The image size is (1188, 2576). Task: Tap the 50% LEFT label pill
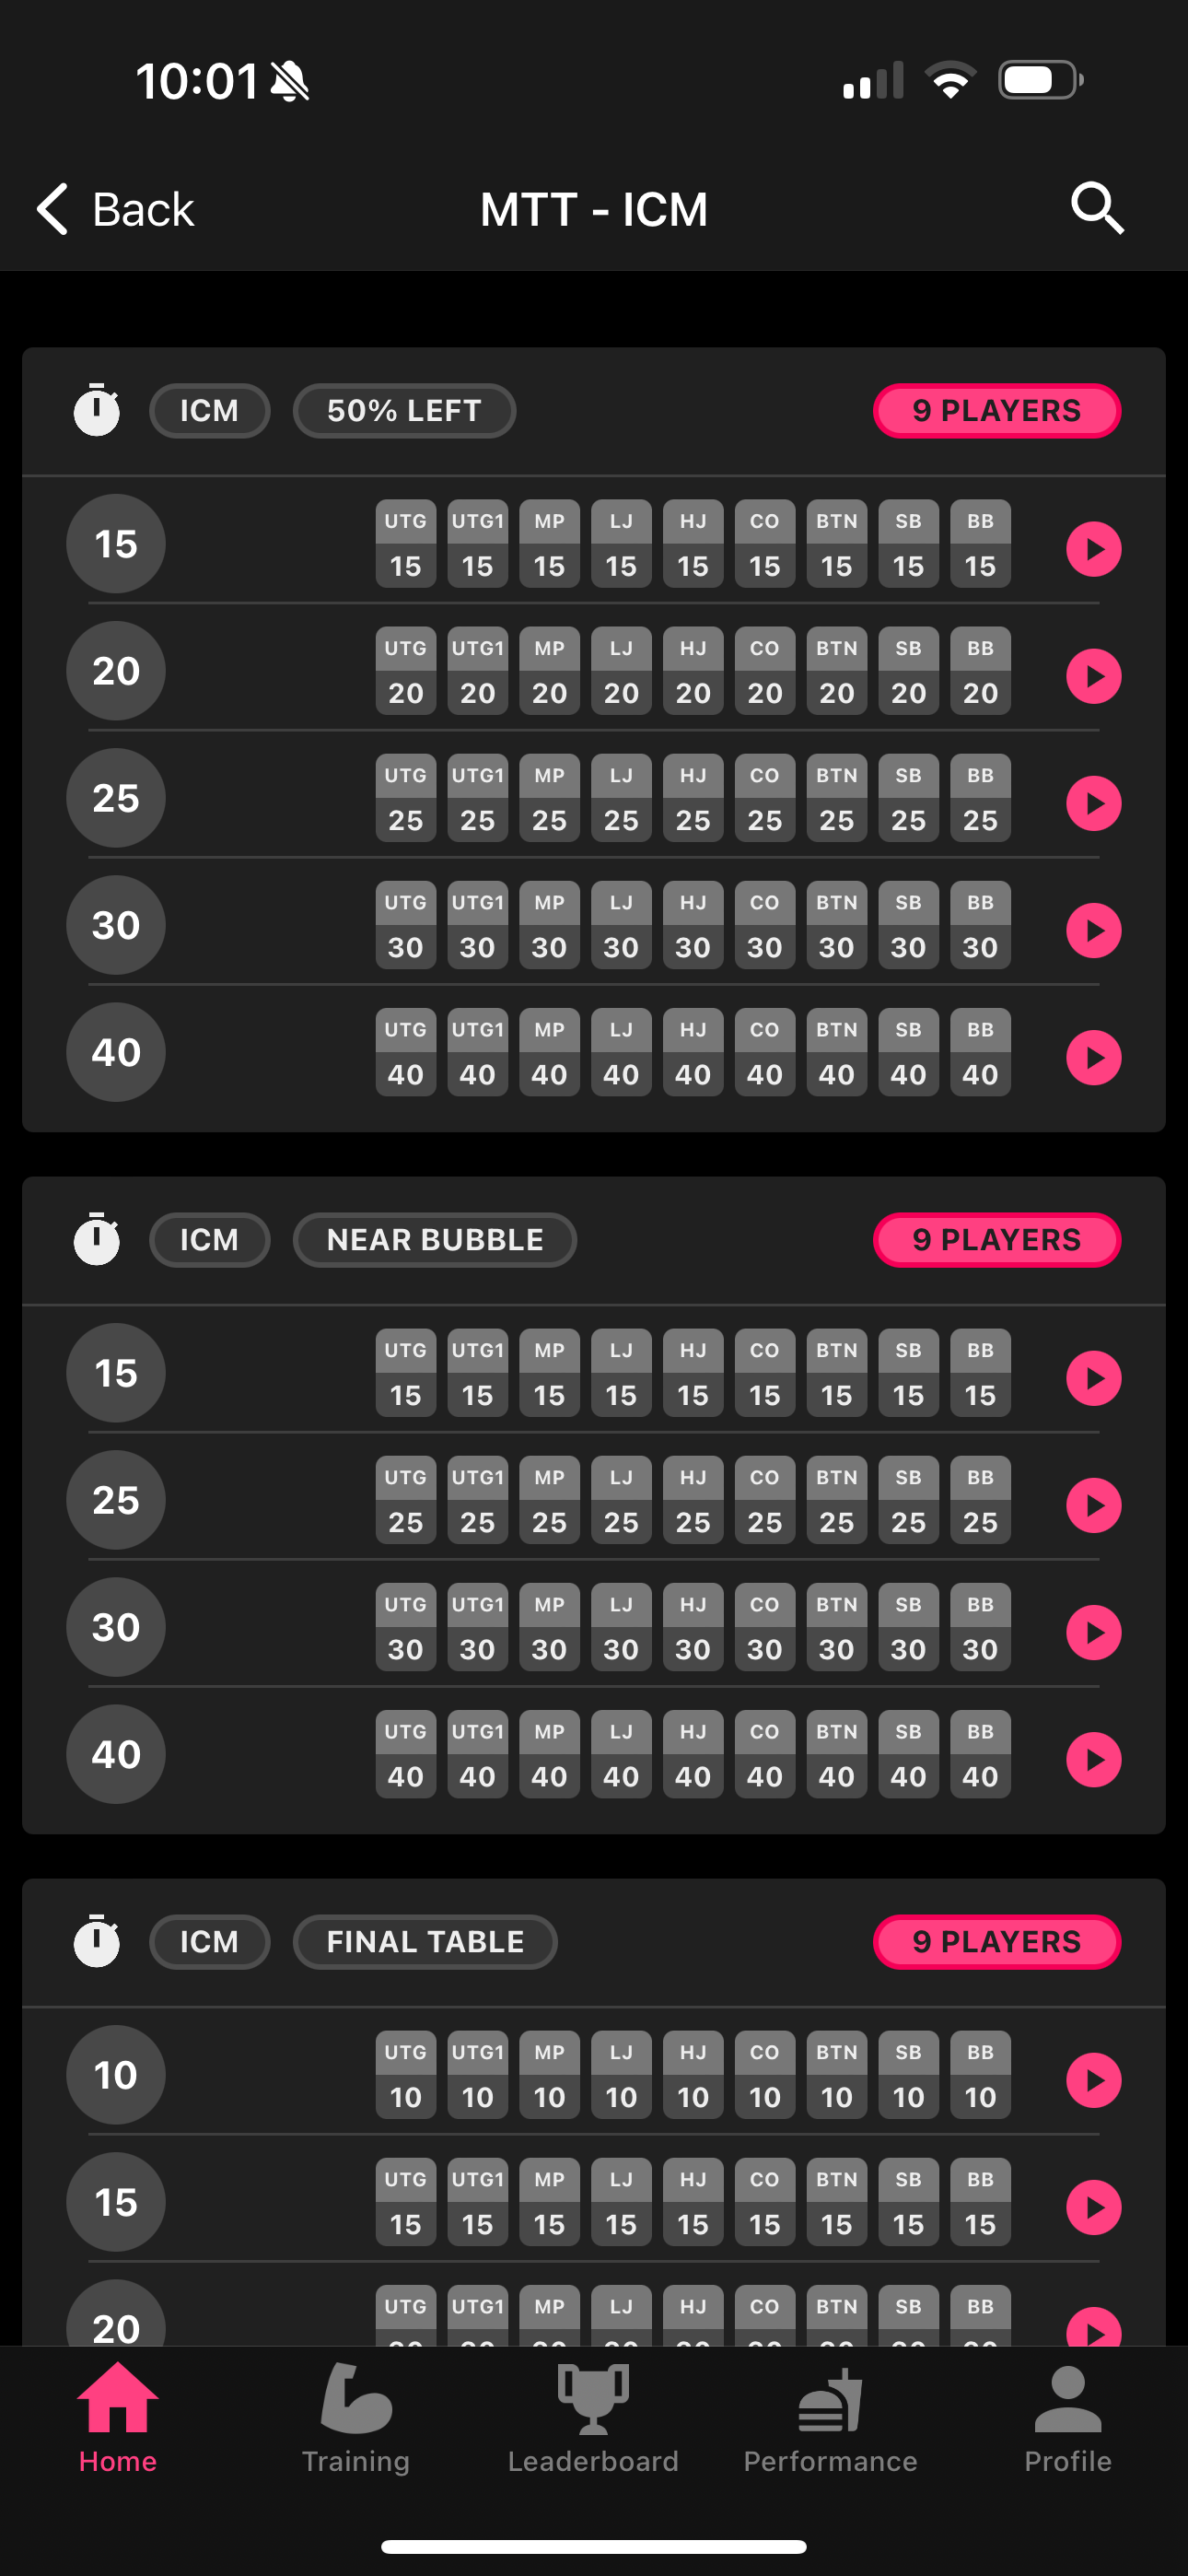(404, 411)
